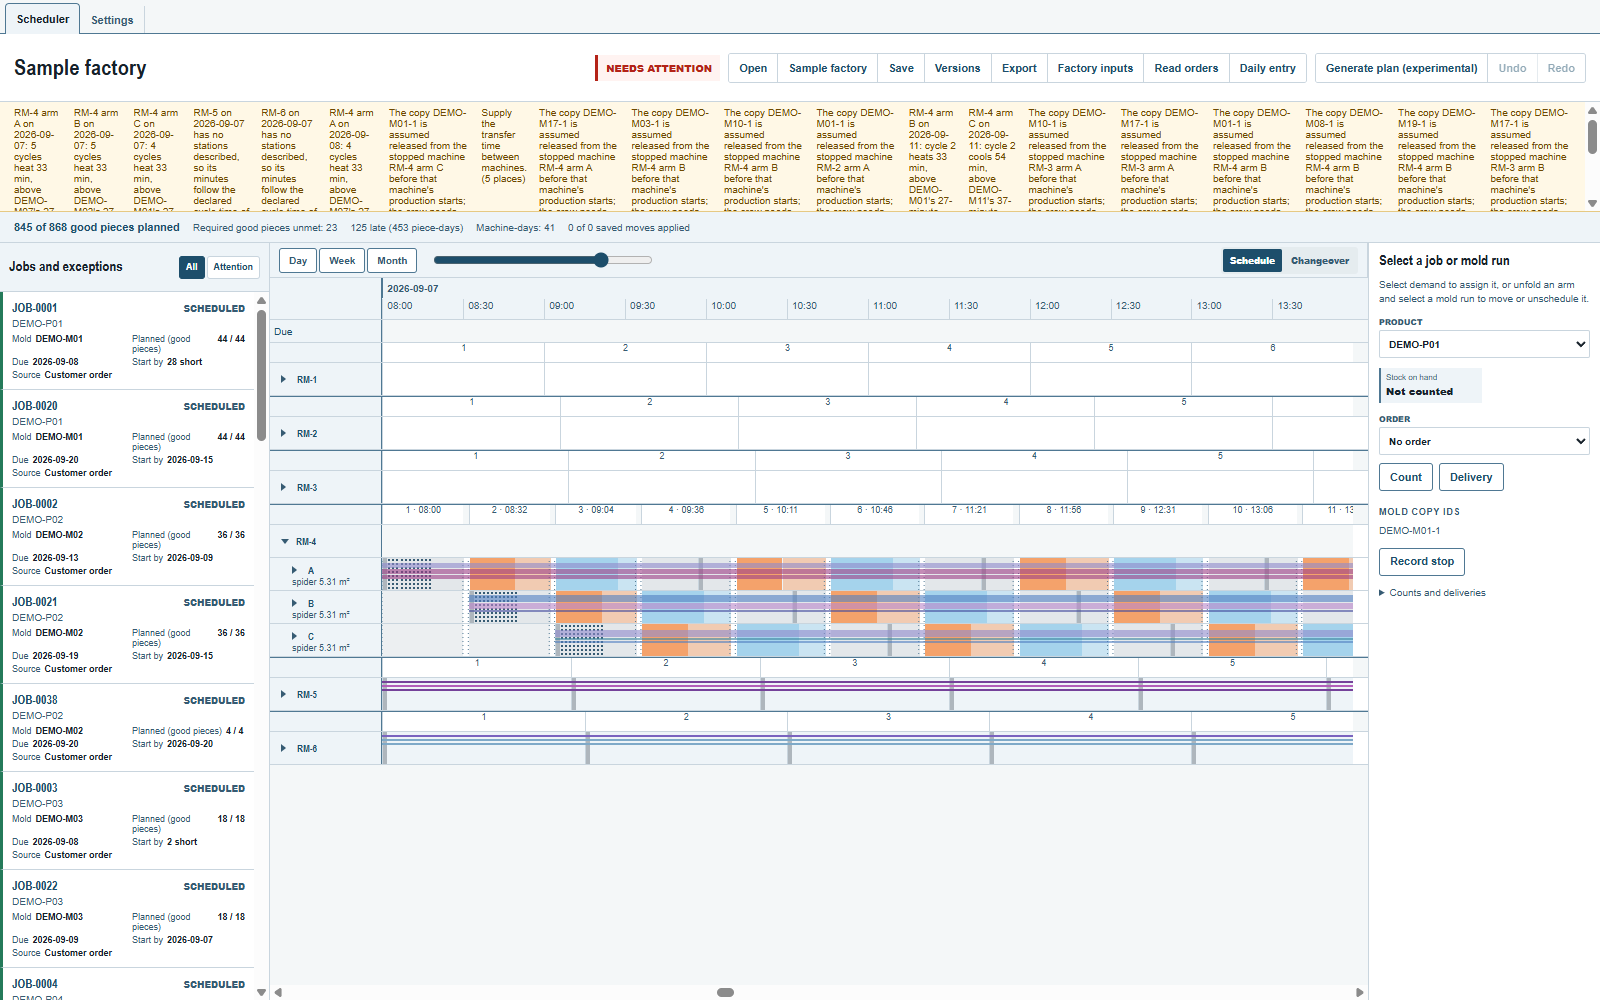Screen dimensions: 1600x1000
Task: Adjust the timeline zoom slider
Action: [543, 260]
